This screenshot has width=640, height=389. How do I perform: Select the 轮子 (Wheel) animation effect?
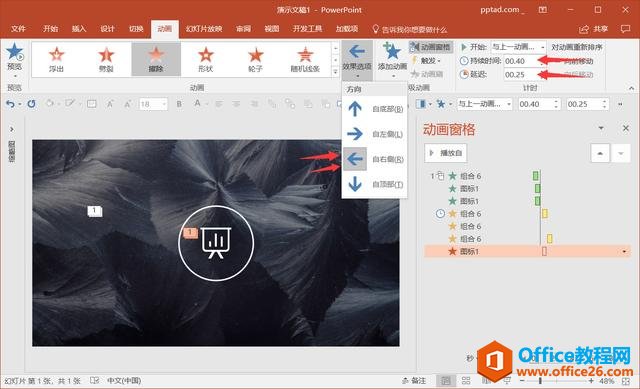pyautogui.click(x=256, y=59)
